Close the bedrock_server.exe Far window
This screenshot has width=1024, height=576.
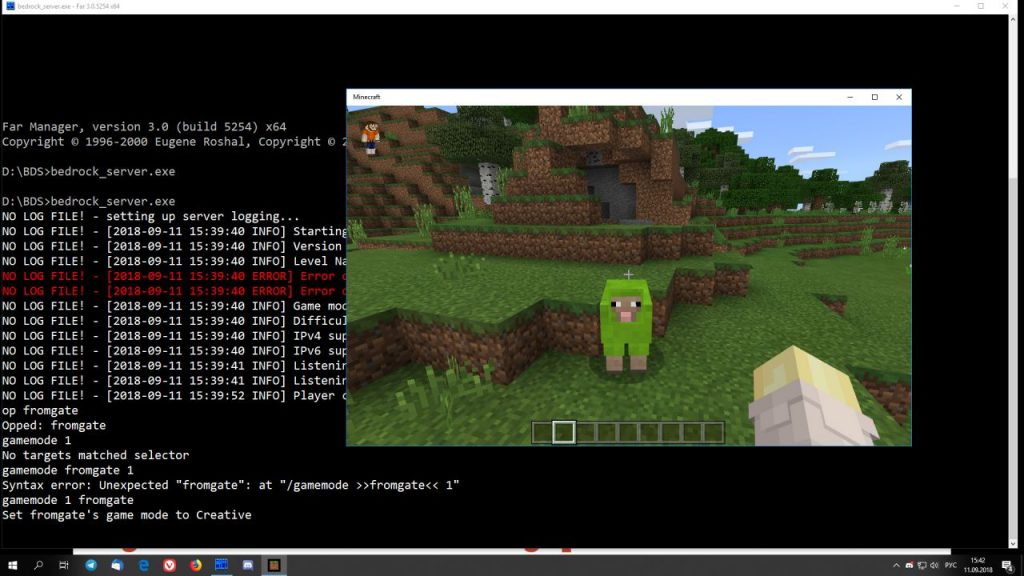(x=1005, y=6)
